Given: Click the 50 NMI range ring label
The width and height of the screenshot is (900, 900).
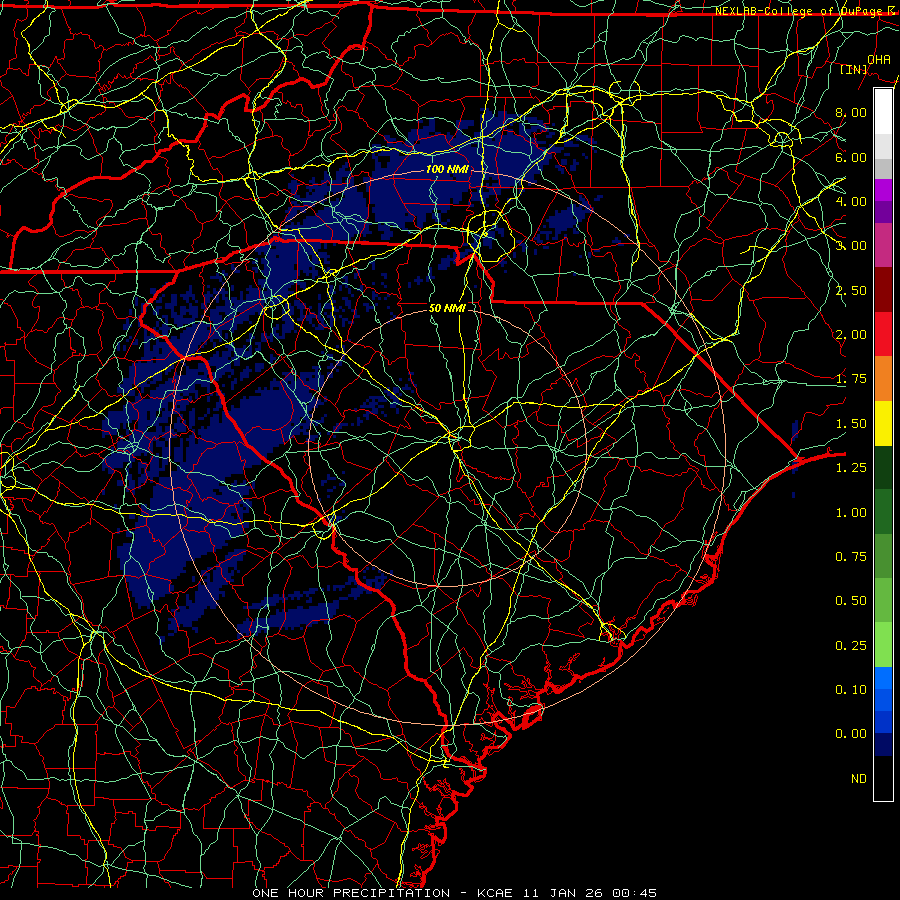Looking at the screenshot, I should [447, 308].
